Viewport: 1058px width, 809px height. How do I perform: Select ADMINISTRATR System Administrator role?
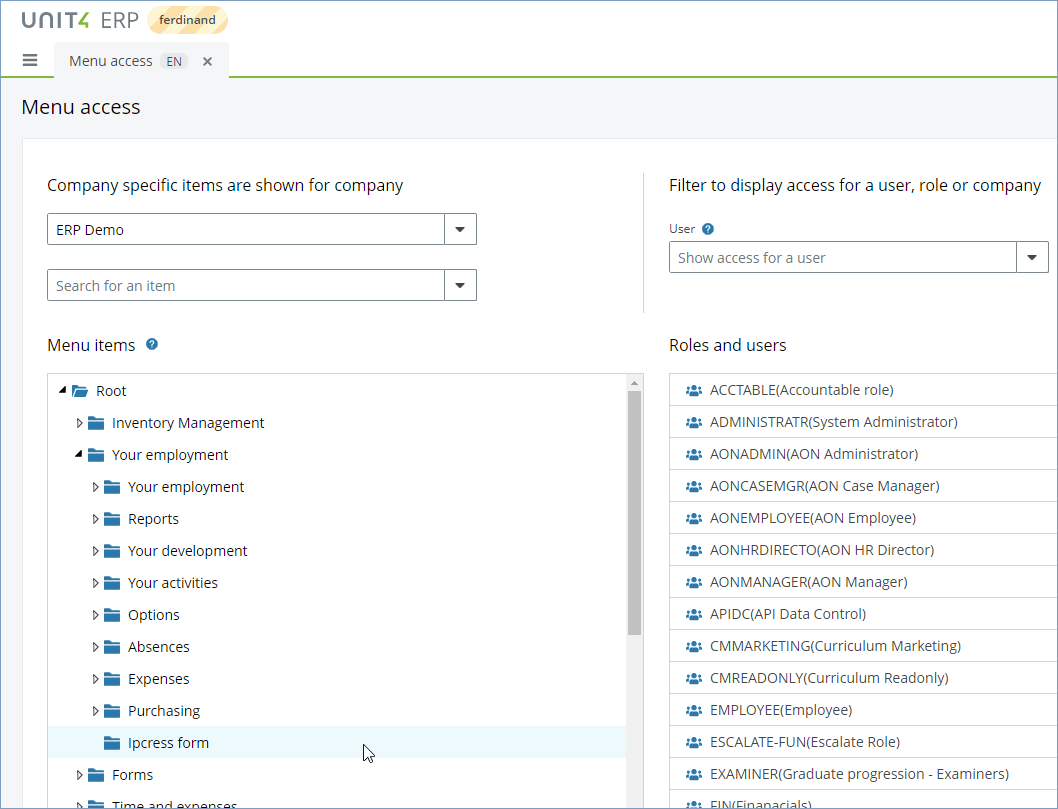click(833, 422)
